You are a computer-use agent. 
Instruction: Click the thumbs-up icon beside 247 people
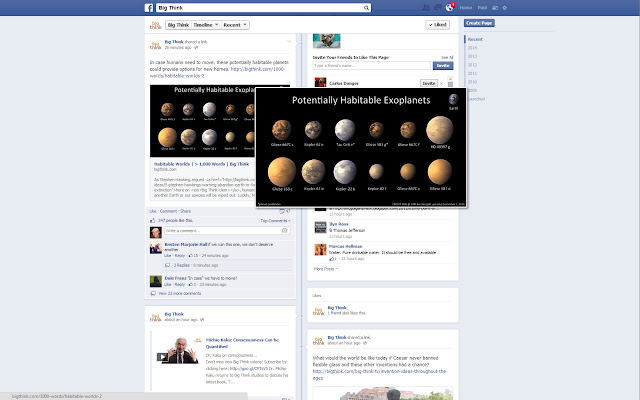click(x=153, y=220)
